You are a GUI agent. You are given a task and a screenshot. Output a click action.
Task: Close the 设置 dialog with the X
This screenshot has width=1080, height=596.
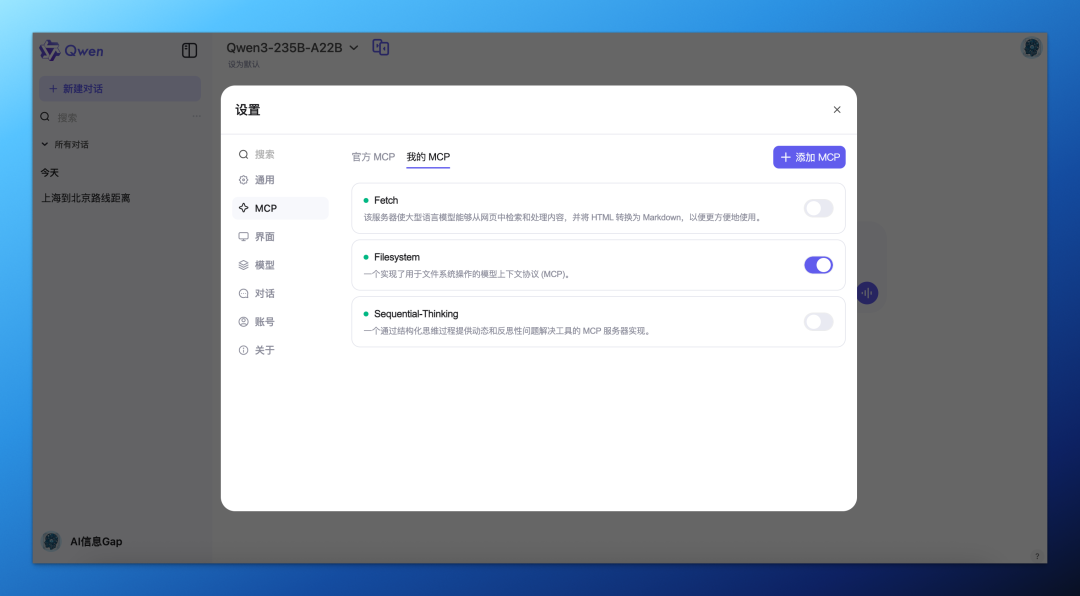[x=837, y=110]
